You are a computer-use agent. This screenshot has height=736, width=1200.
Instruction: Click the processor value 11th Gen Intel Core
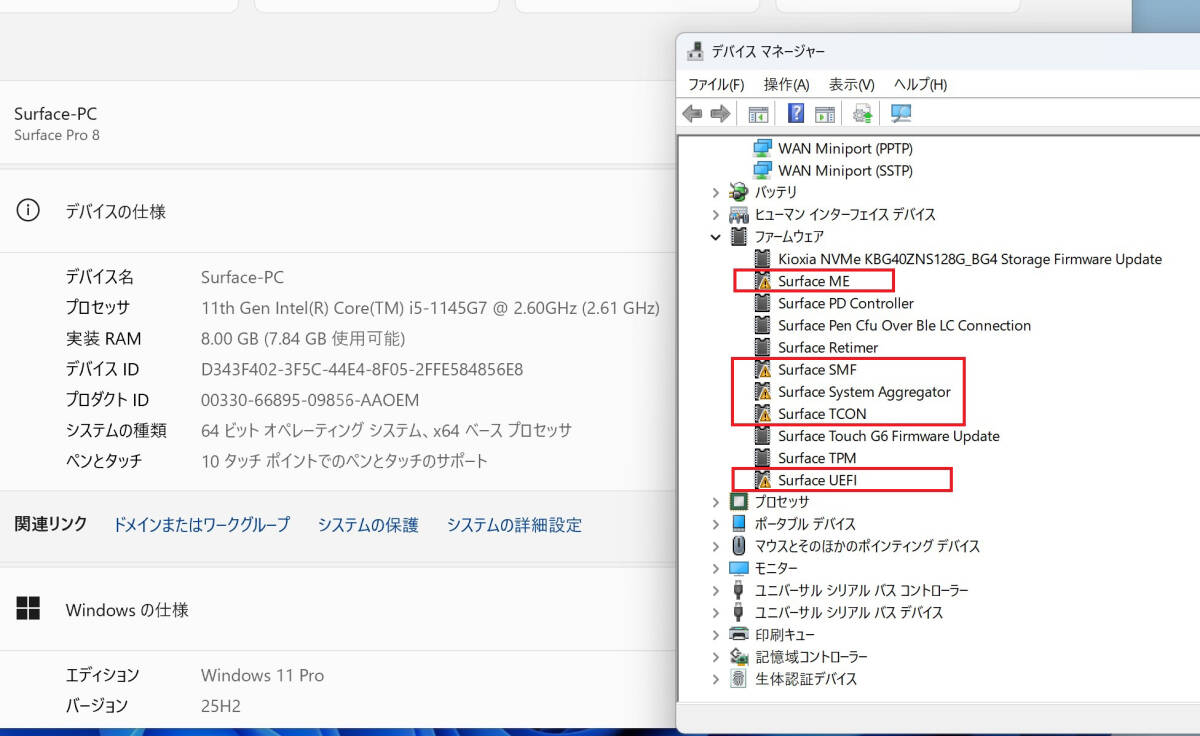(x=430, y=307)
